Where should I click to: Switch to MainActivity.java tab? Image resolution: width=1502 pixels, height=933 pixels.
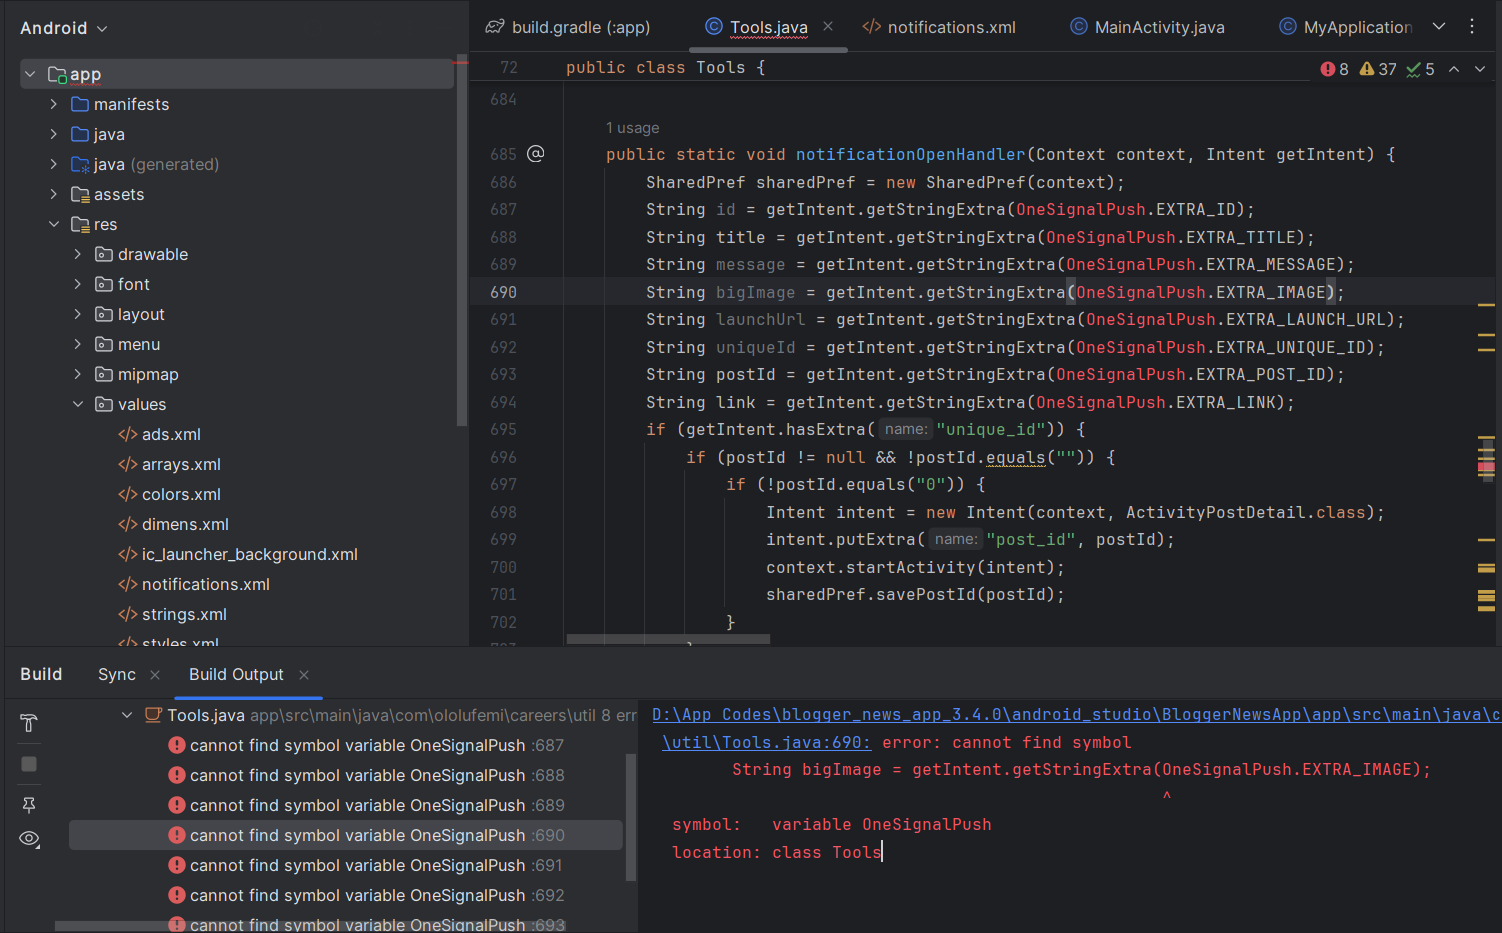[x=1147, y=27]
